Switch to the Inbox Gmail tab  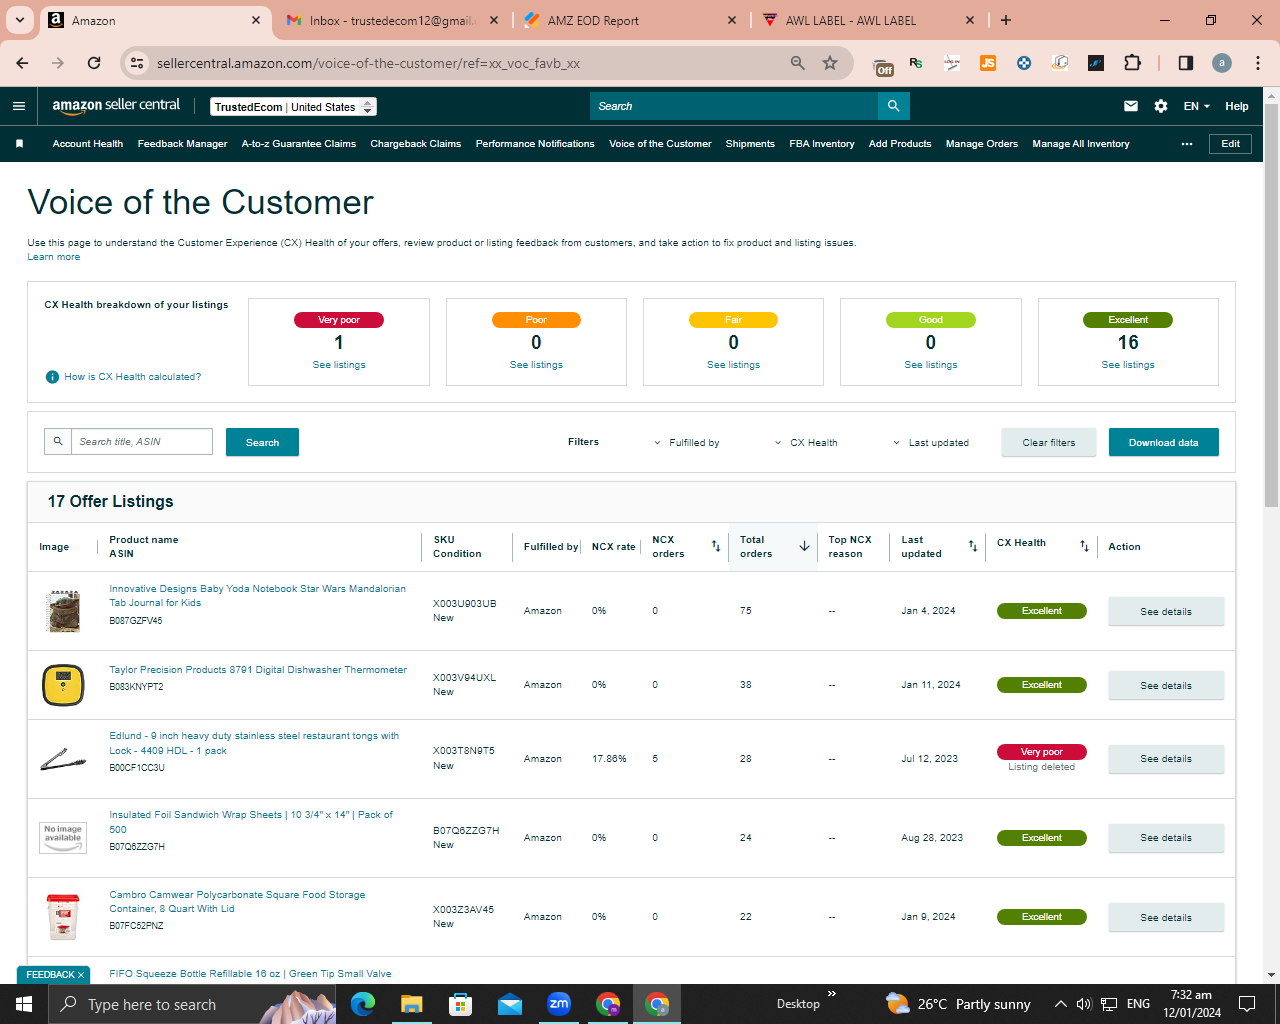pyautogui.click(x=393, y=20)
